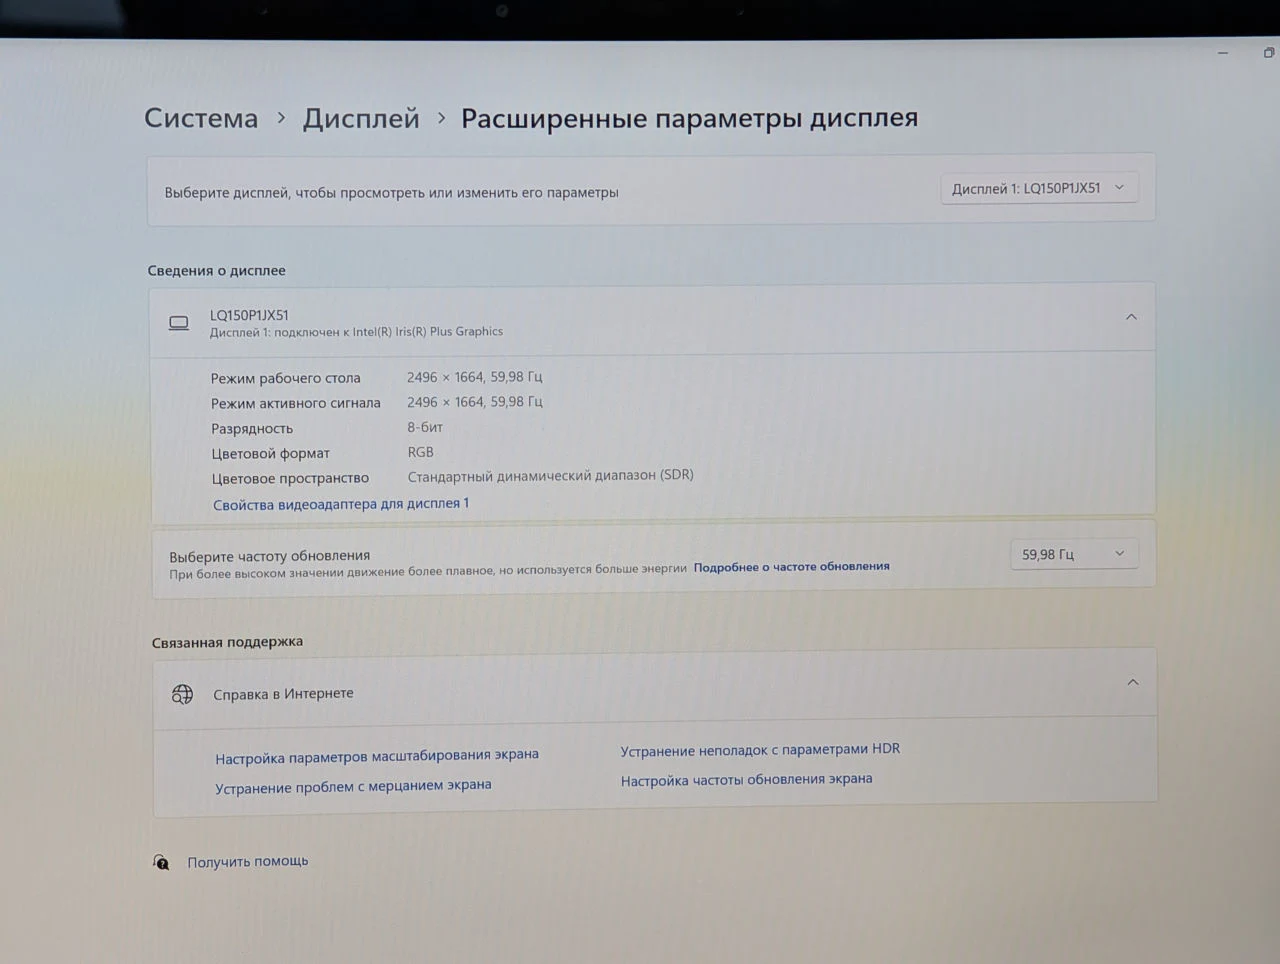Viewport: 1280px width, 964px height.
Task: Click the Выберите частоту обновления label
Action: (270, 556)
